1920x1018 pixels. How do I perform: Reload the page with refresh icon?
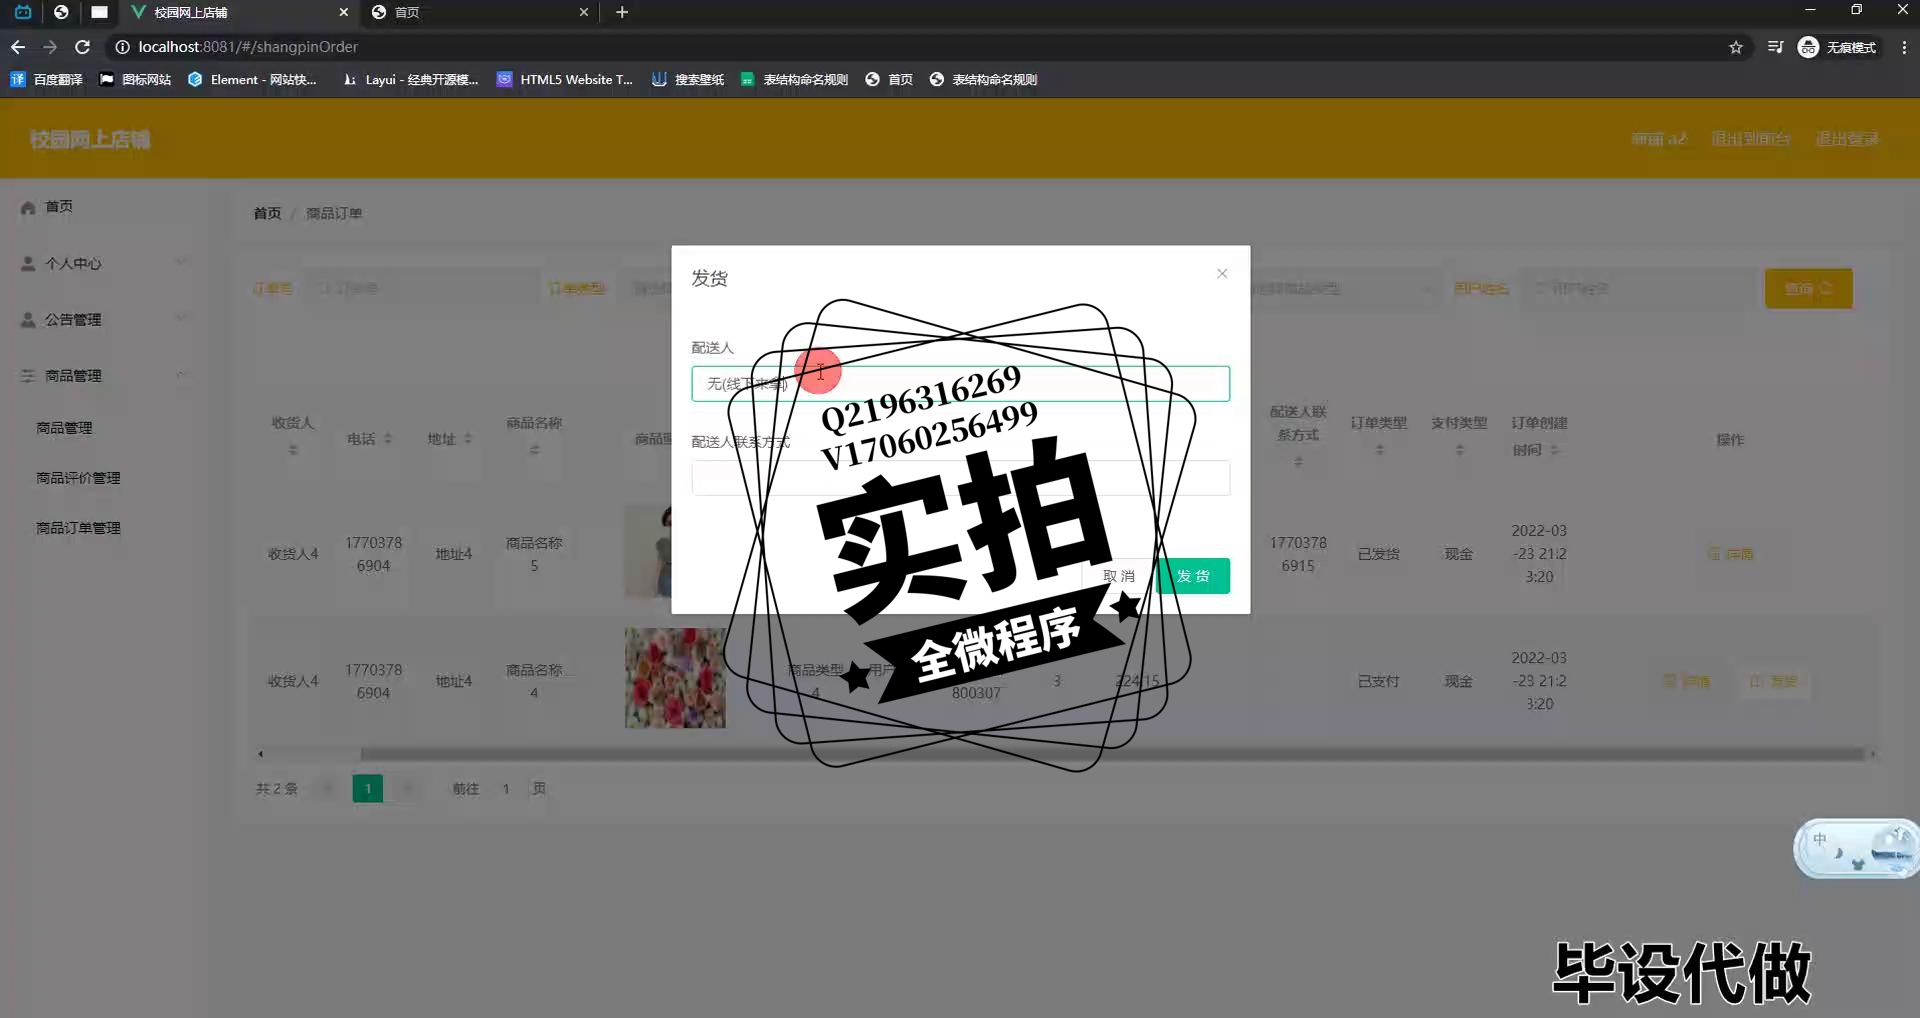83,47
